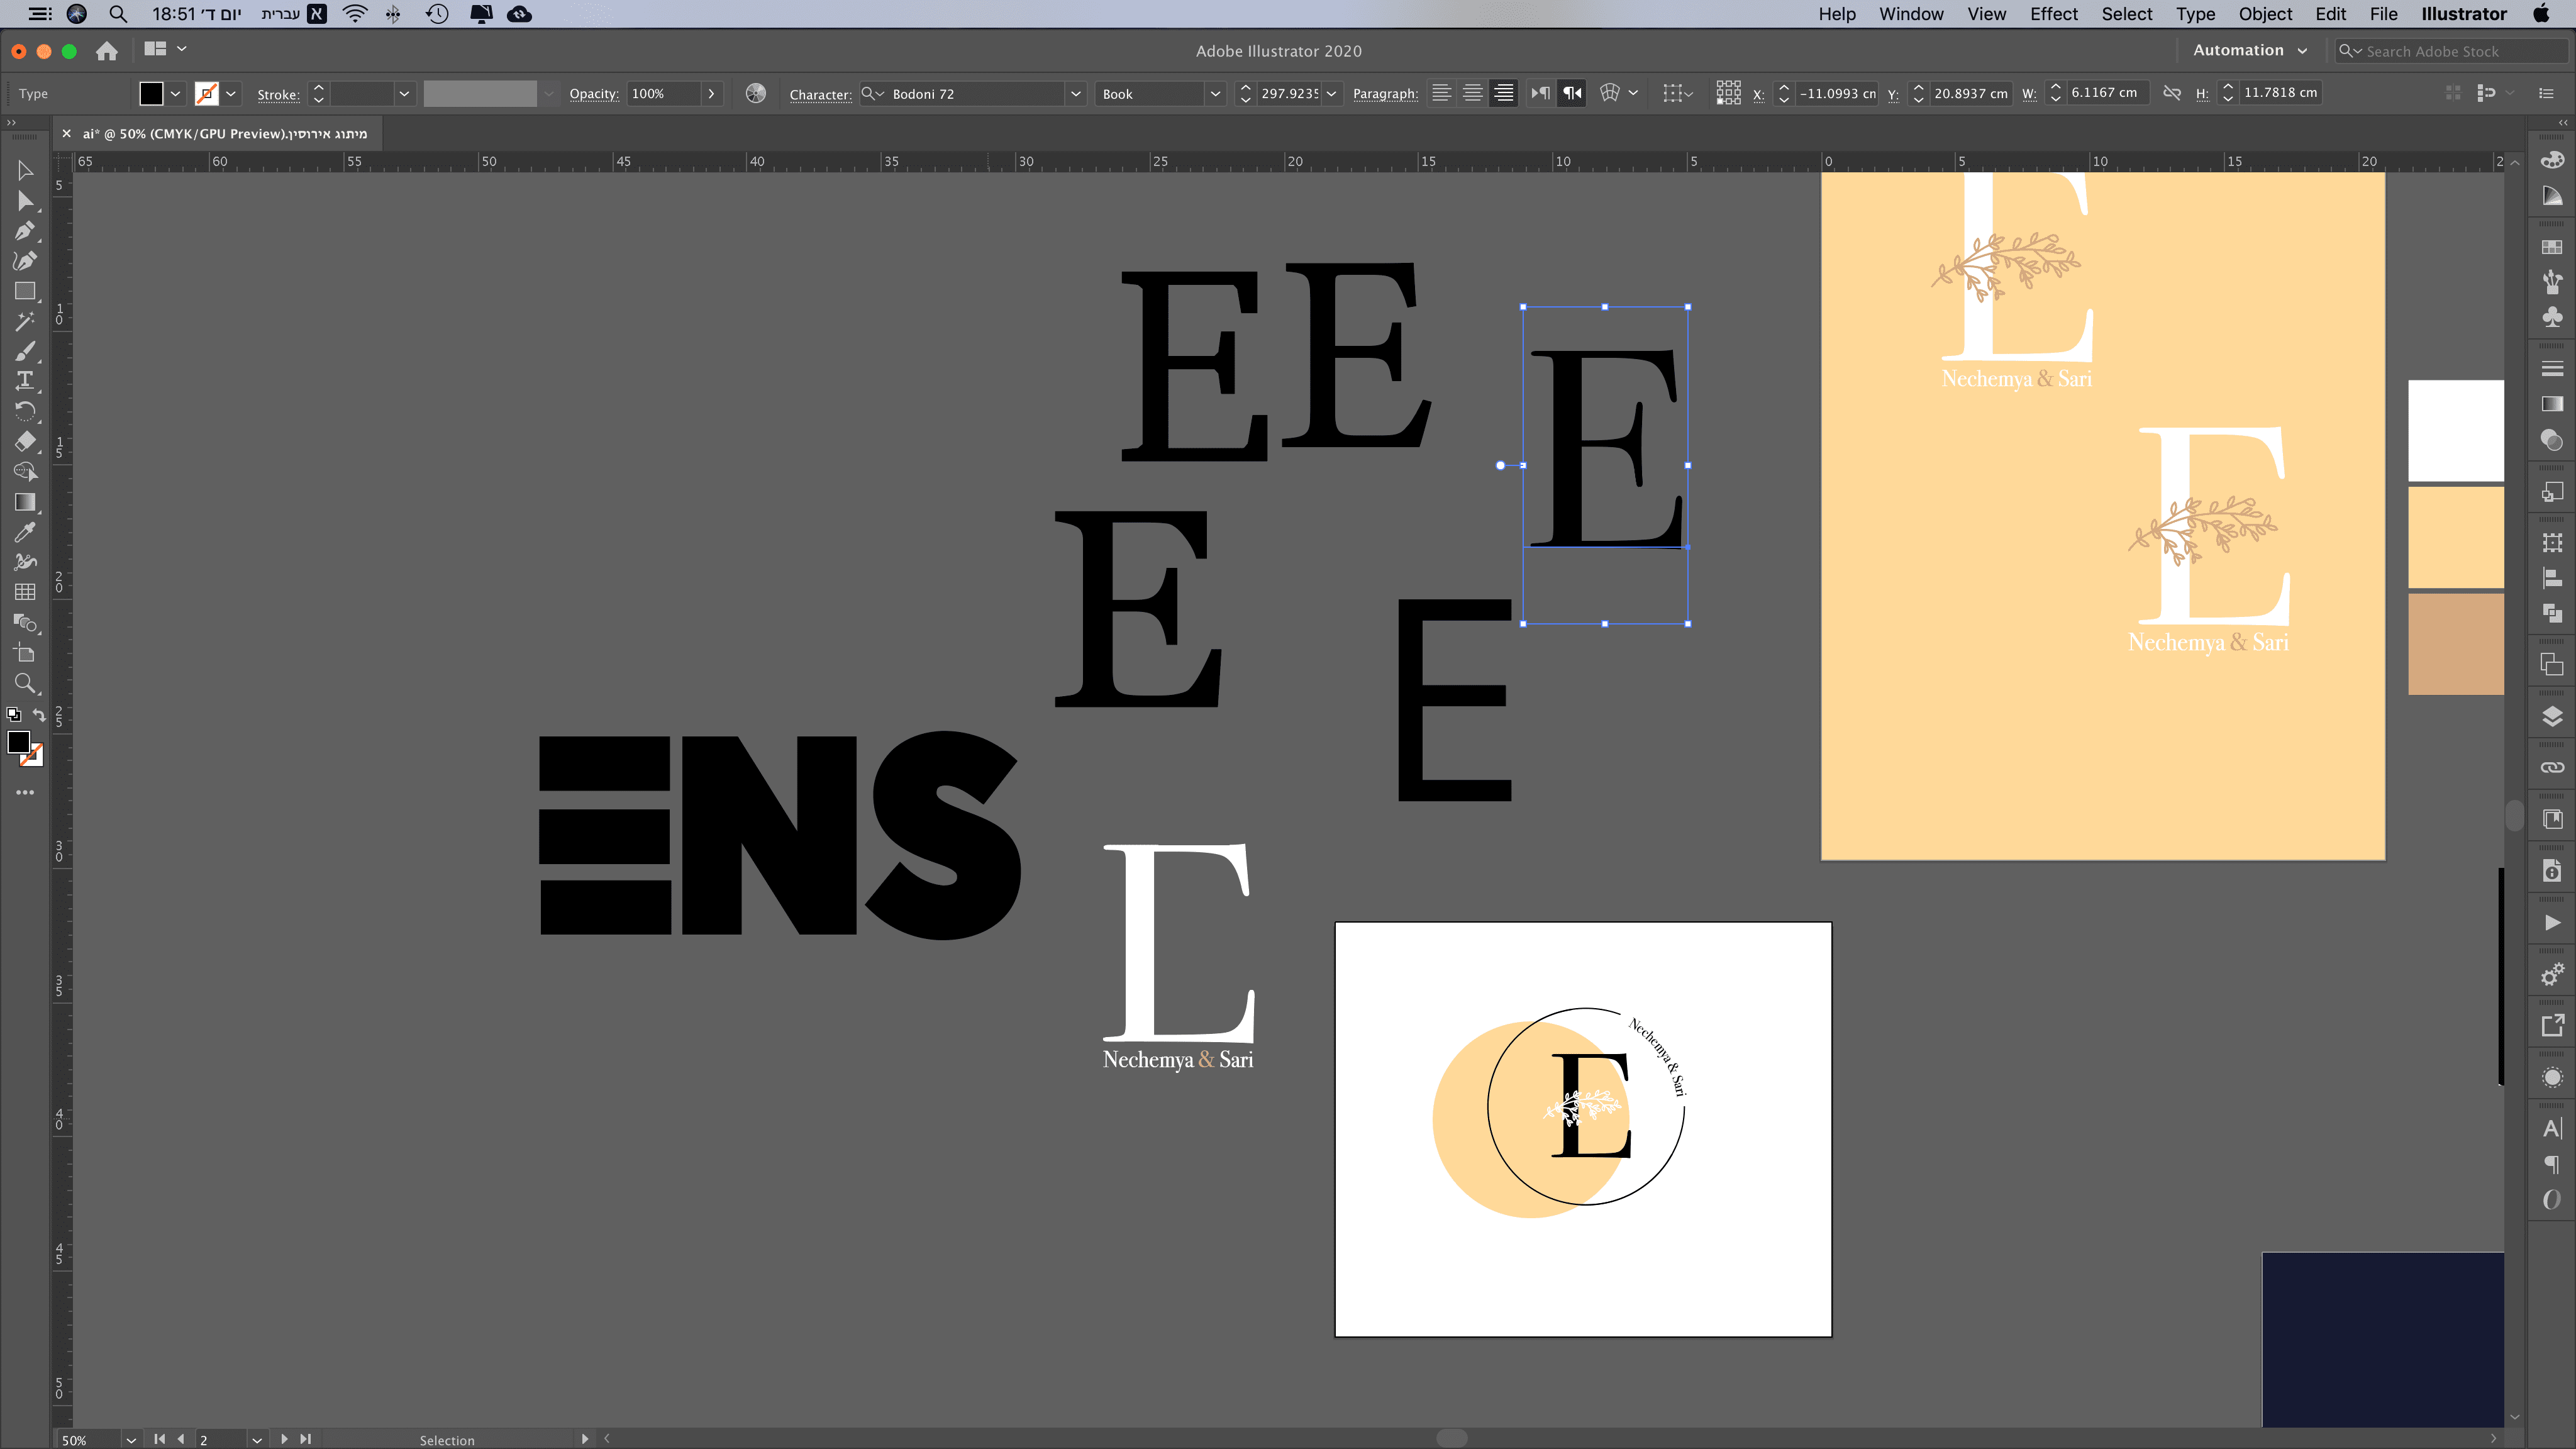The image size is (2576, 1449).
Task: Select the Eraser tool
Action: pyautogui.click(x=25, y=441)
